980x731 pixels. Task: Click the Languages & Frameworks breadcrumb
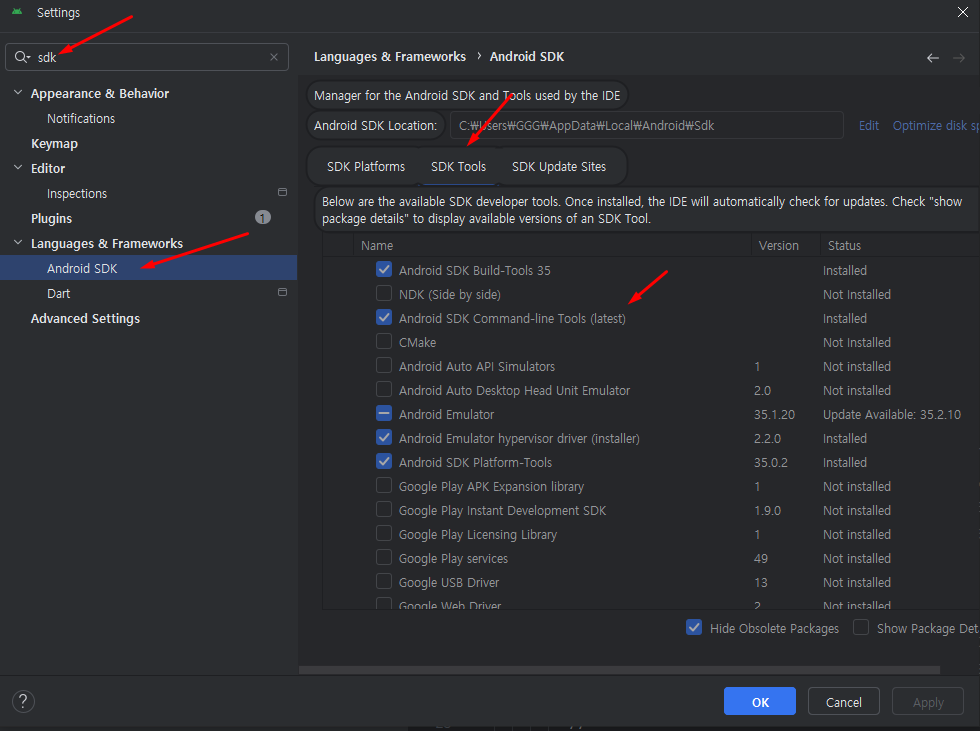click(x=389, y=57)
